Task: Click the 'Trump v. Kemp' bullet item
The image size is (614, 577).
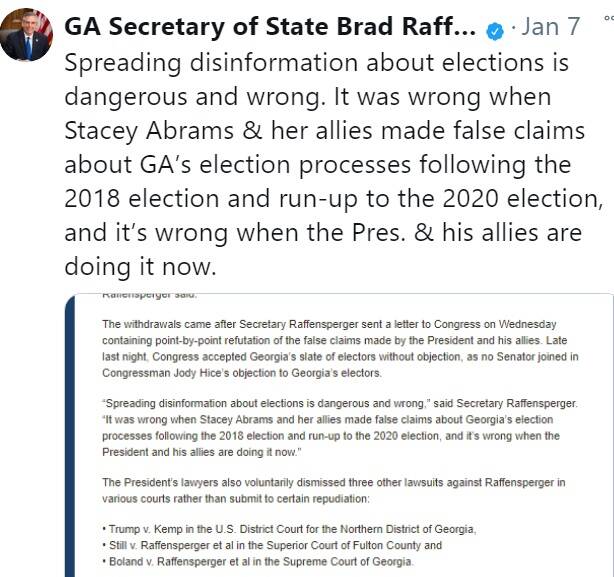Action: tap(289, 529)
